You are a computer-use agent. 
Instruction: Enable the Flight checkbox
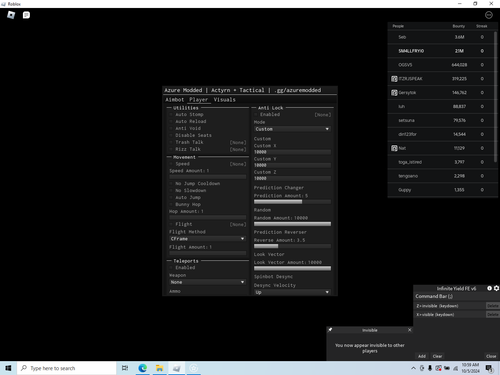(171, 224)
